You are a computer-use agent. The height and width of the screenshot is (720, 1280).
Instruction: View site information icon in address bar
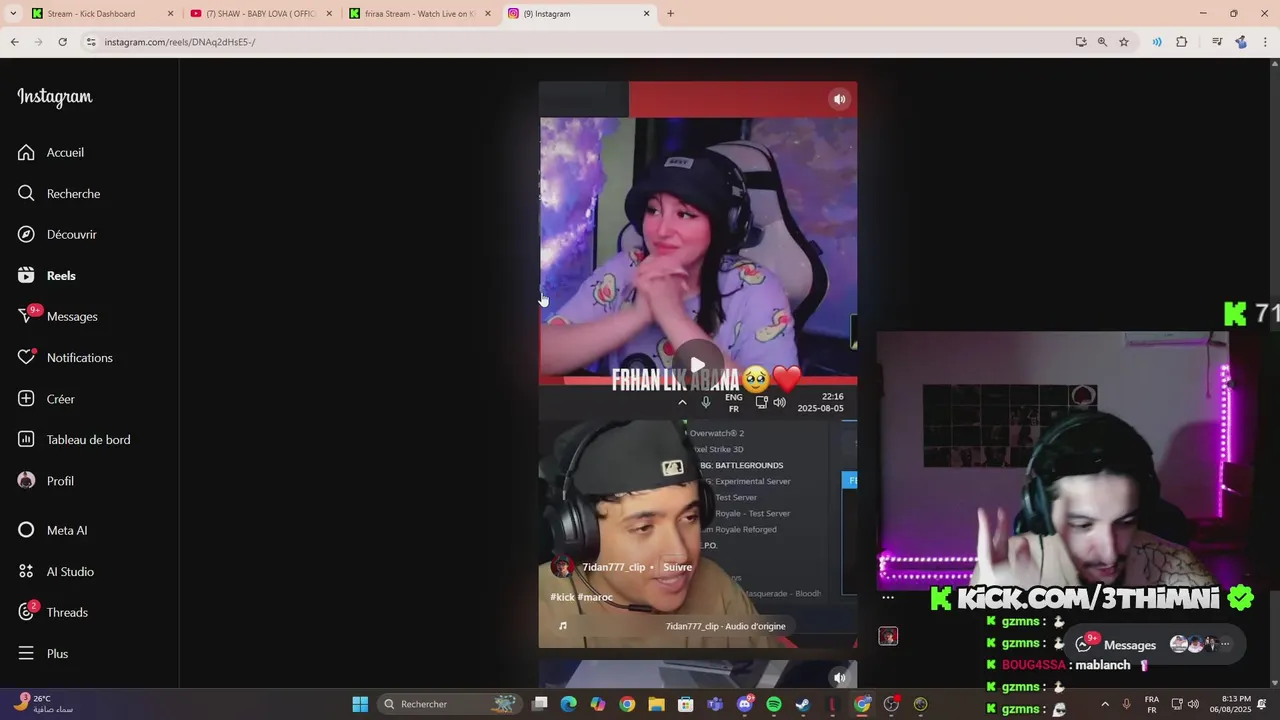[91, 42]
